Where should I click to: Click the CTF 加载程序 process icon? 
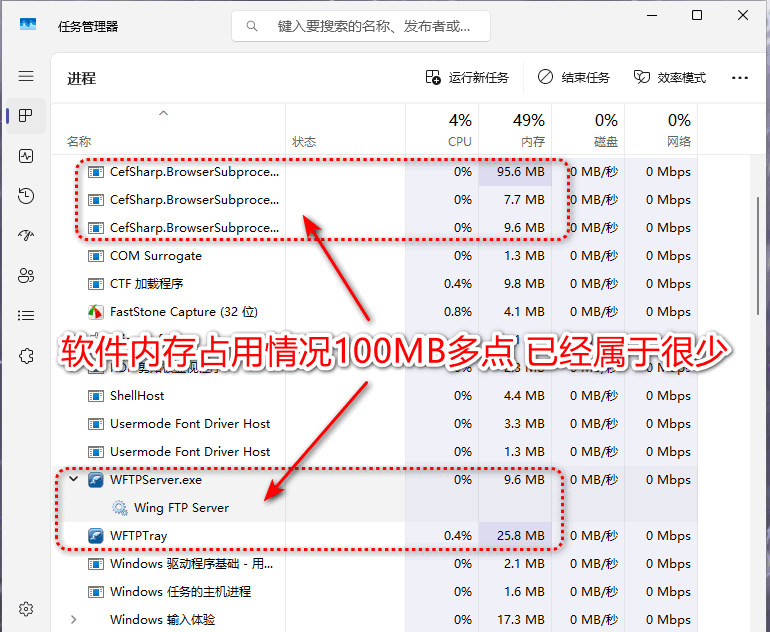95,284
